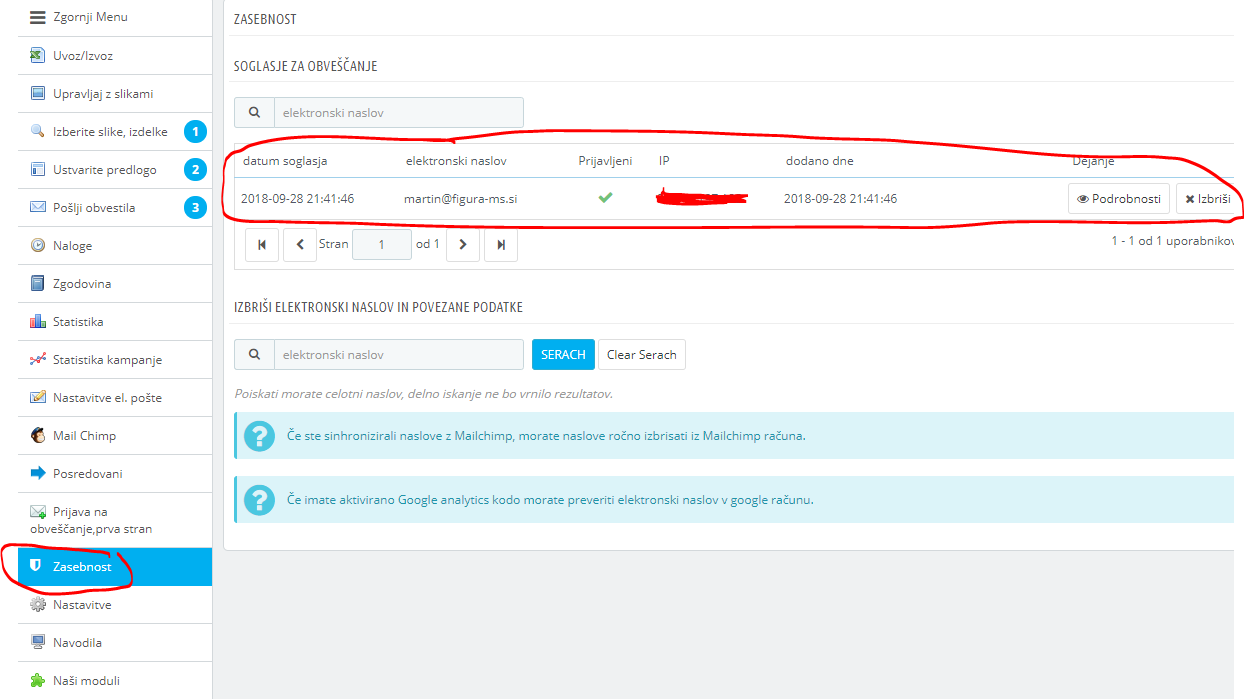The width and height of the screenshot is (1244, 699).
Task: Click the question mark icon in the Google analytics notice
Action: coord(260,500)
